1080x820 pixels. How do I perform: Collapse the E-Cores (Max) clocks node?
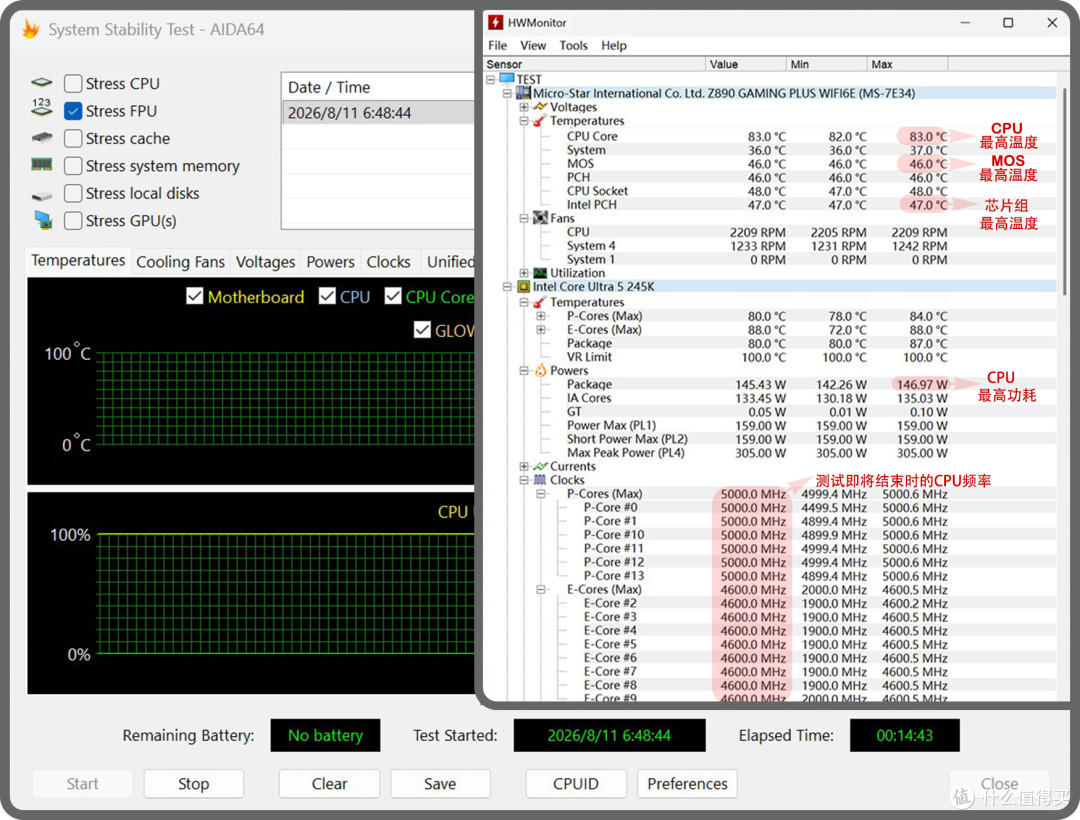541,589
